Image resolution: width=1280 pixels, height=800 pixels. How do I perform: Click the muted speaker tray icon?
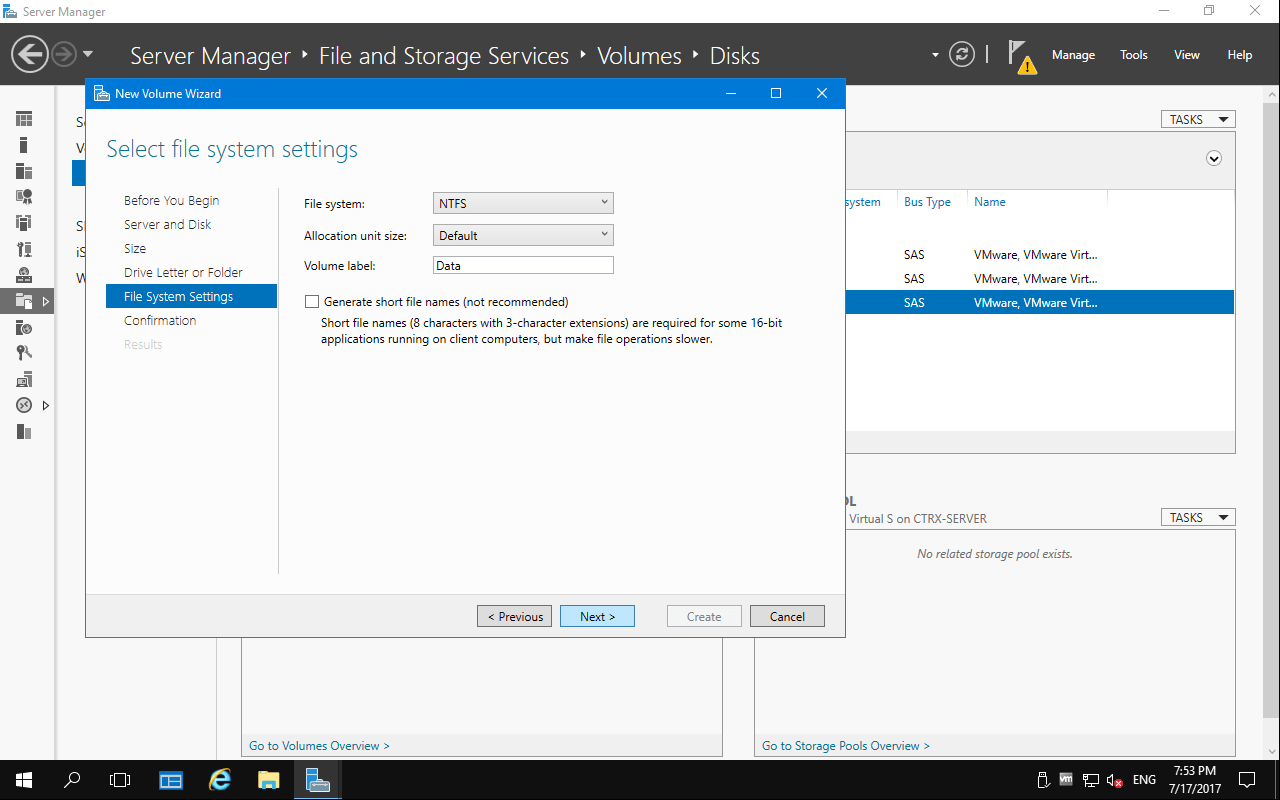(x=1116, y=780)
